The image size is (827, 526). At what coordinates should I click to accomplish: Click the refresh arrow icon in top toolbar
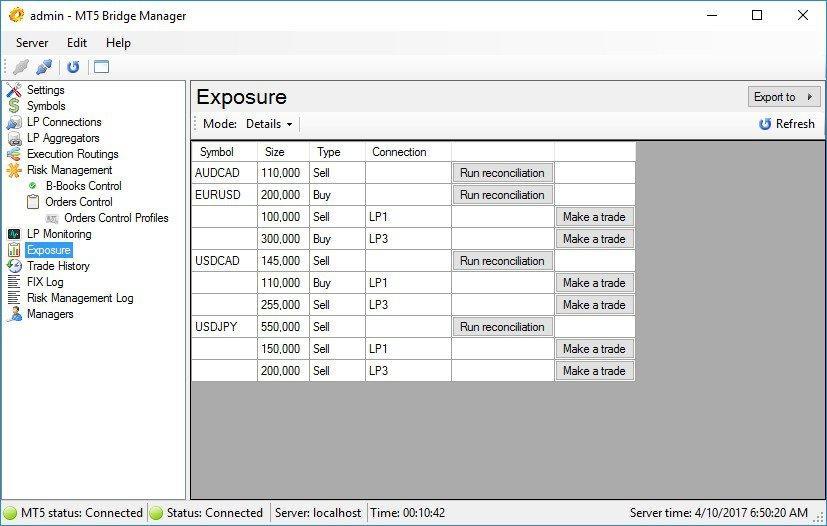click(x=73, y=67)
